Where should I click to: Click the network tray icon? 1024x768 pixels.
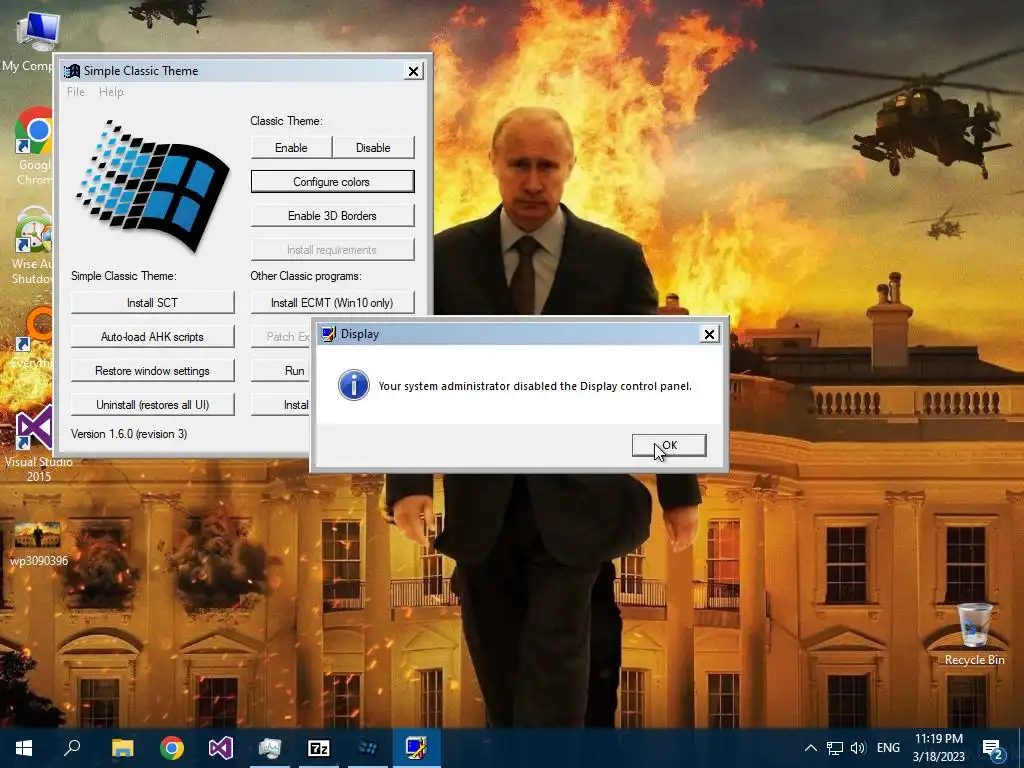point(835,748)
